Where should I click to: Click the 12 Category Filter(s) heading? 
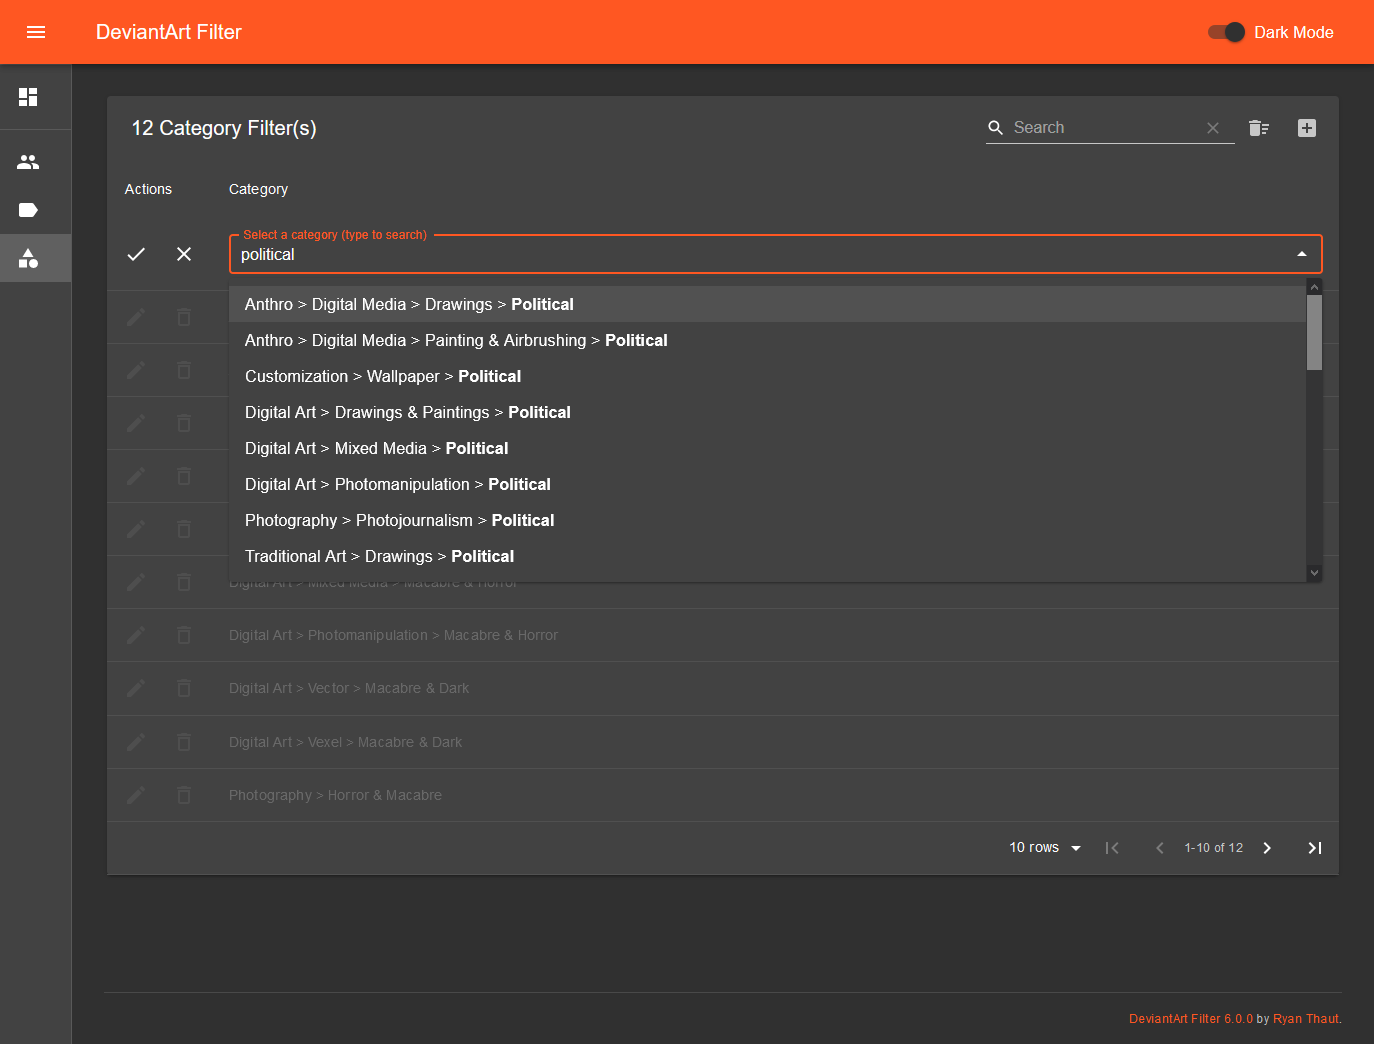coord(224,128)
